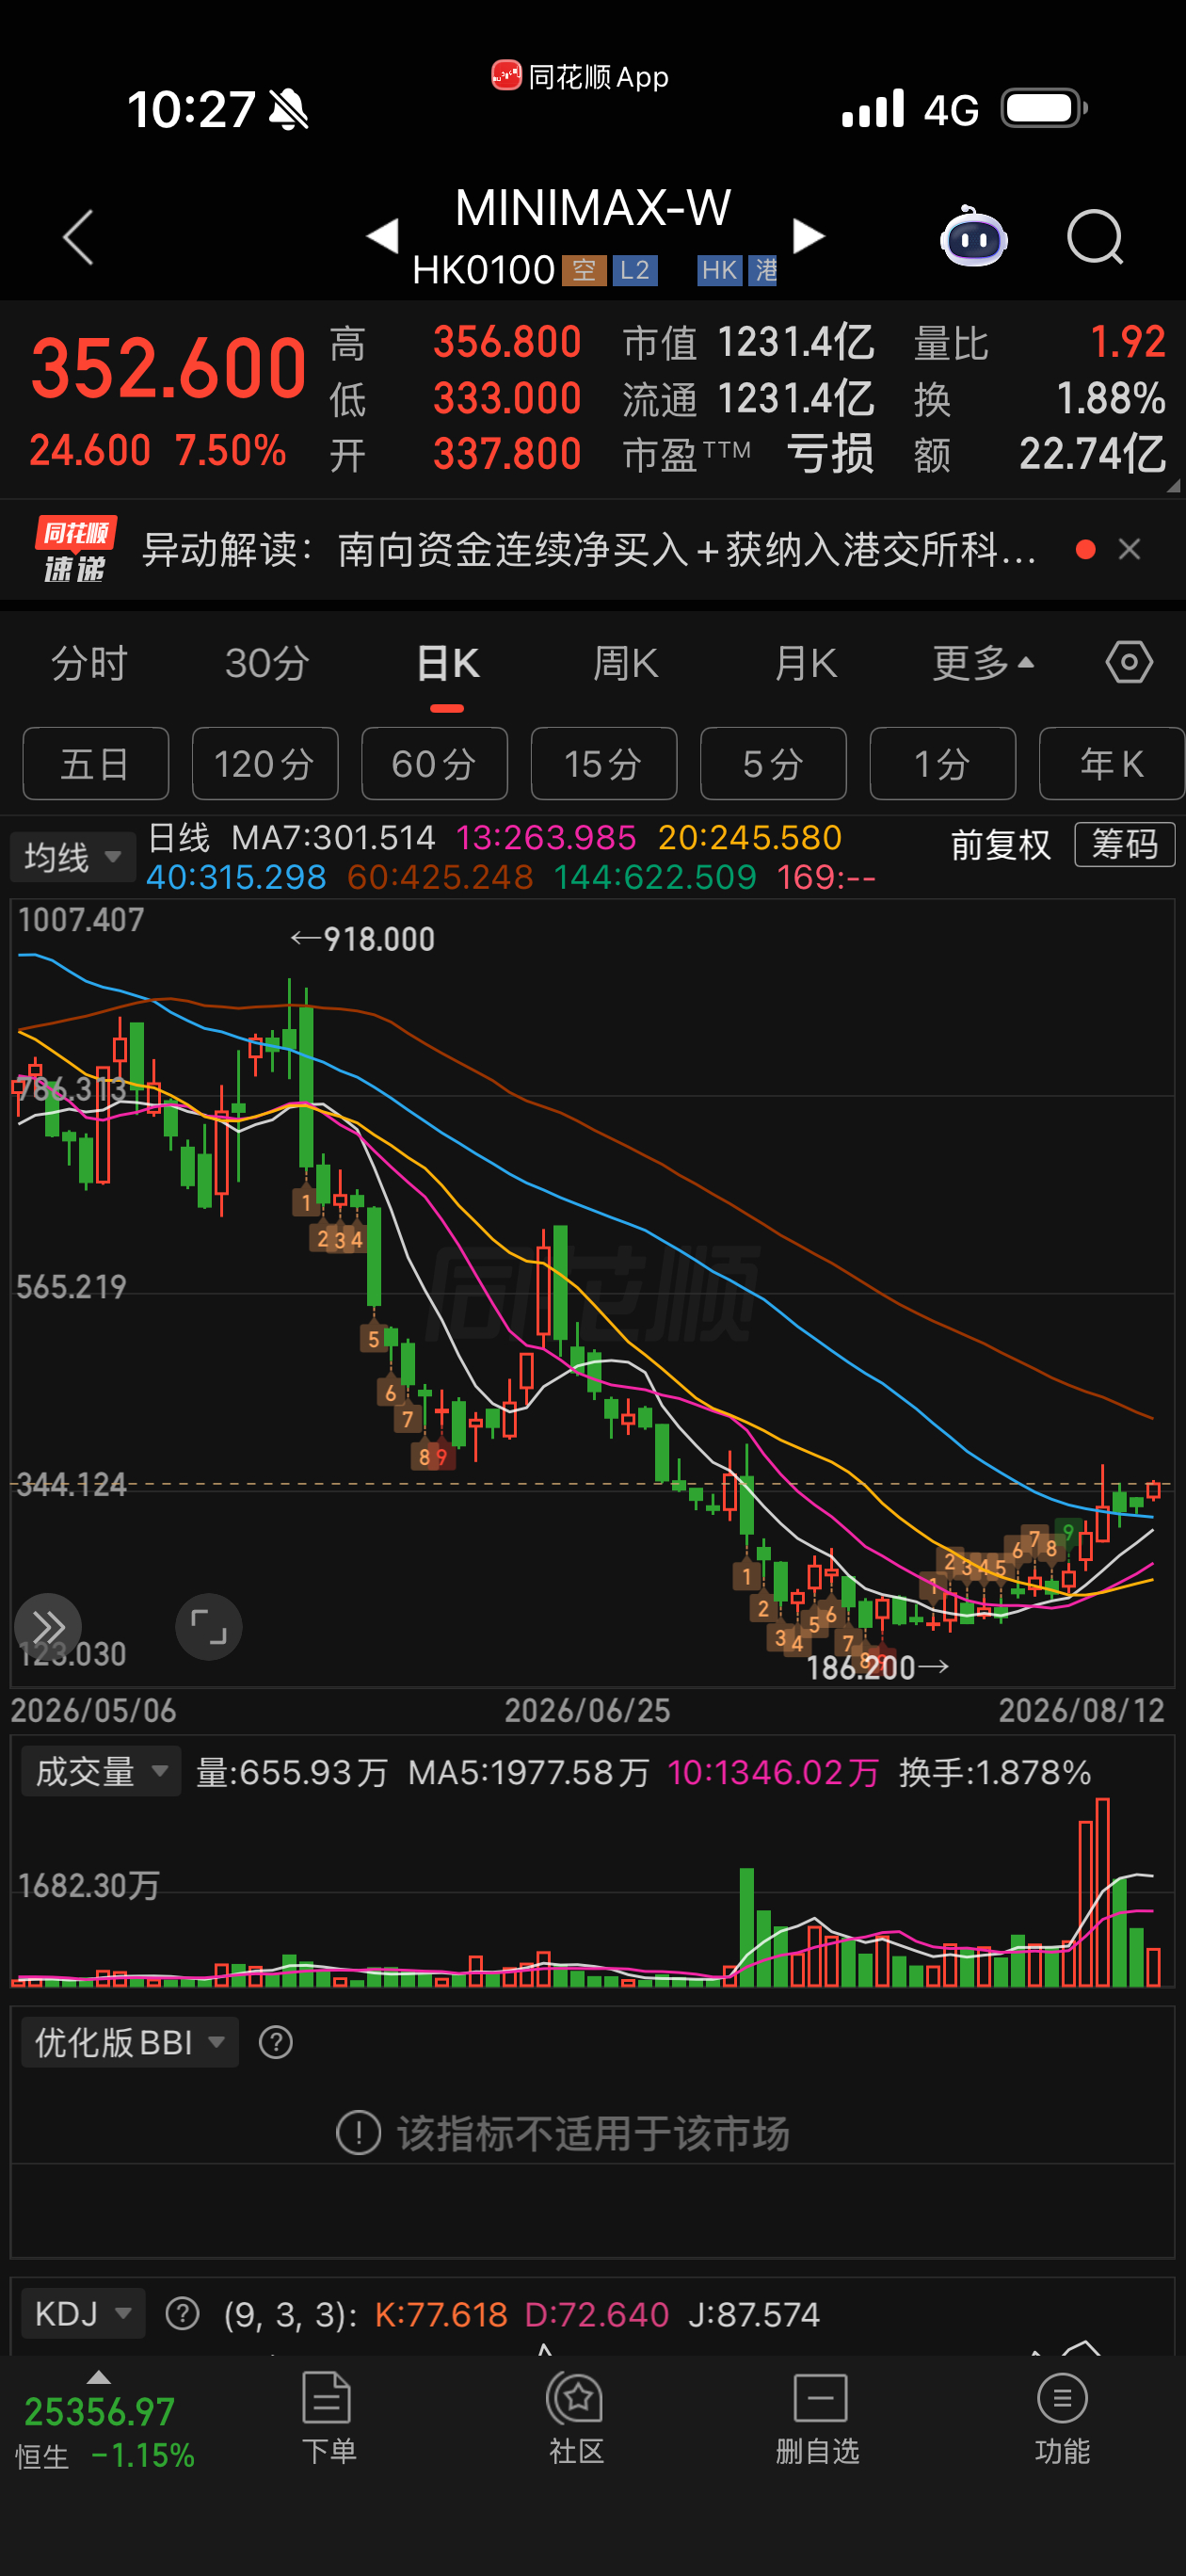This screenshot has height=2576, width=1186.
Task: Switch to next stock with right triangle
Action: [x=808, y=236]
